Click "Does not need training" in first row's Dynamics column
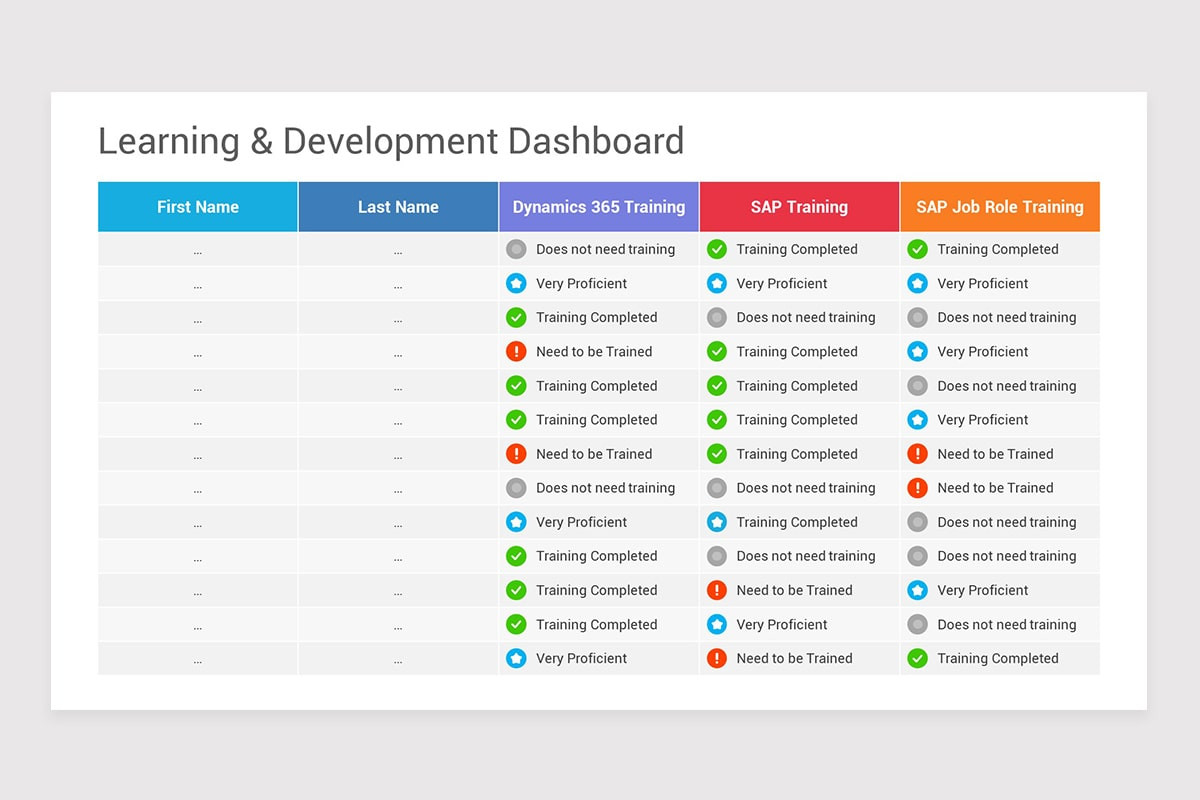Image resolution: width=1200 pixels, height=800 pixels. point(605,249)
